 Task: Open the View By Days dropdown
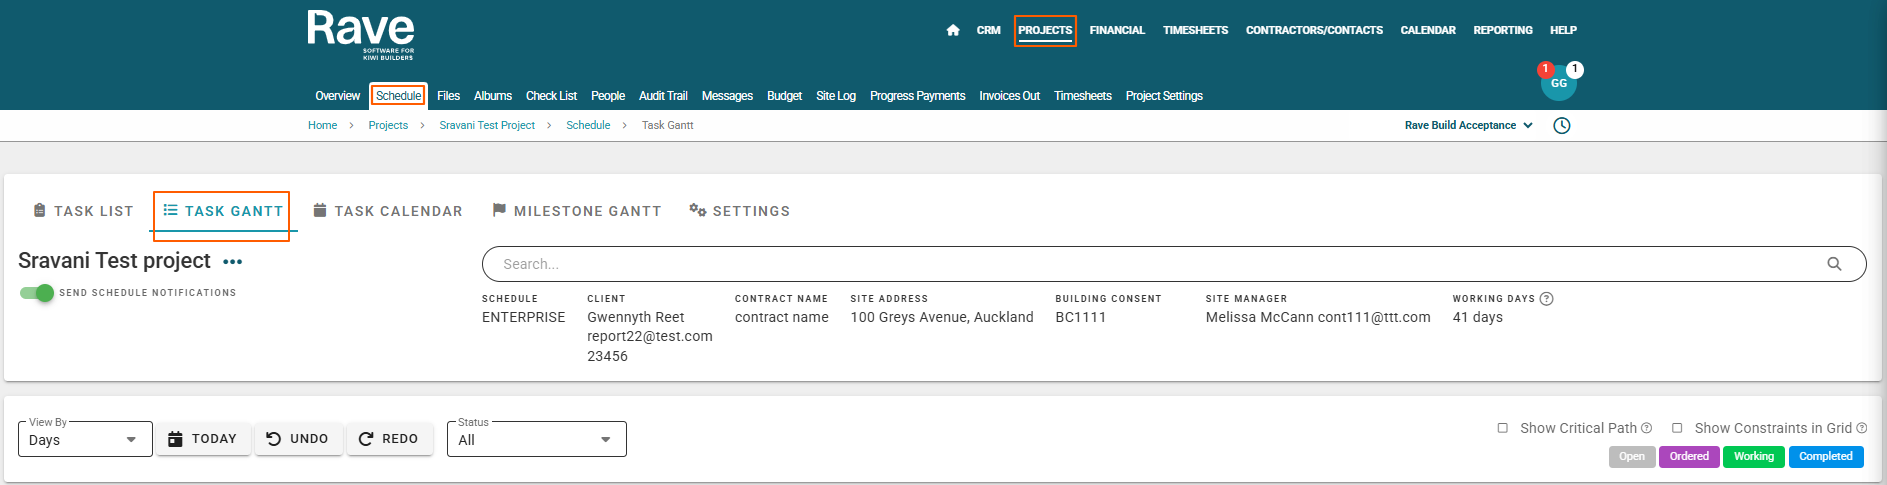coord(85,440)
